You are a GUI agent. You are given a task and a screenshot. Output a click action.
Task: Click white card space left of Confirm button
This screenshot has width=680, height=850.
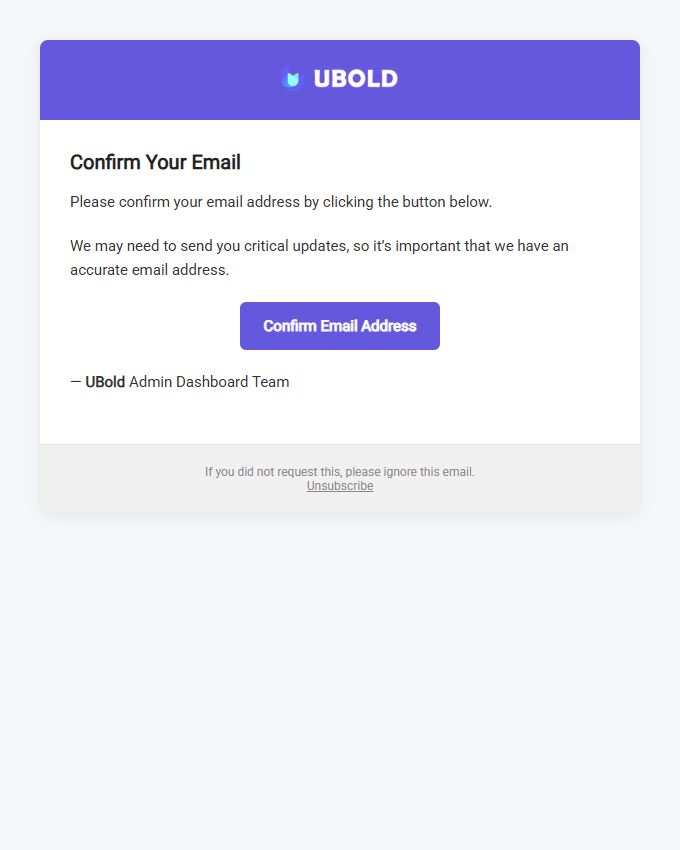pyautogui.click(x=150, y=326)
